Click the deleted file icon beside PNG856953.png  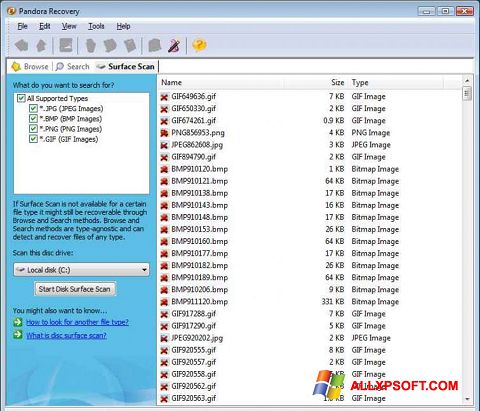coord(164,133)
